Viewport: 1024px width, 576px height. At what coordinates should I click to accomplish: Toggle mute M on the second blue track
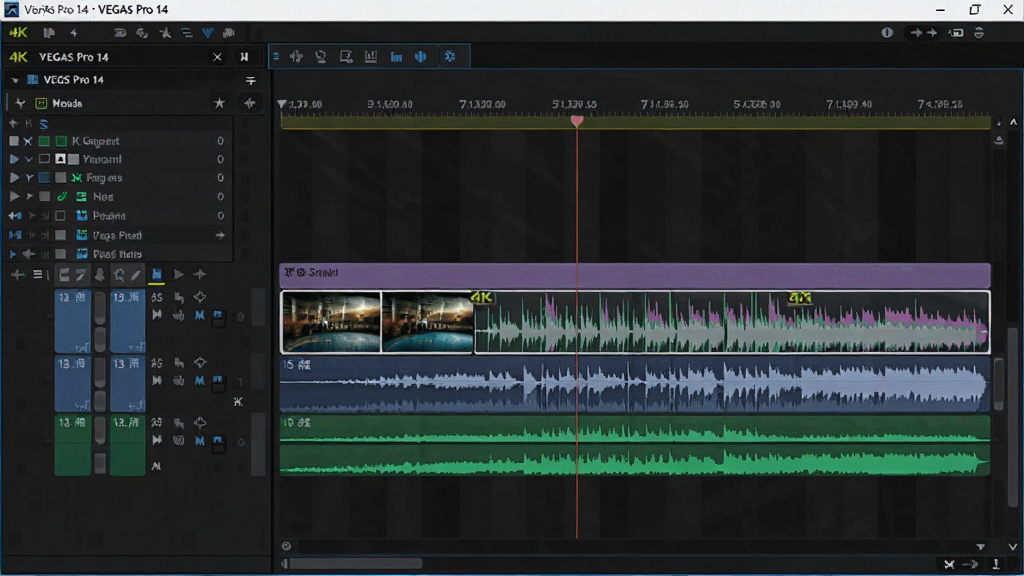click(x=200, y=381)
